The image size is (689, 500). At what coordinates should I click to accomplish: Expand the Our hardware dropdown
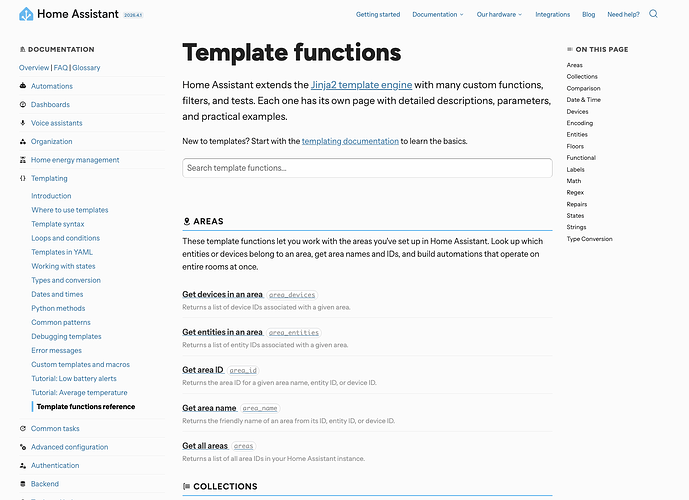pos(499,15)
